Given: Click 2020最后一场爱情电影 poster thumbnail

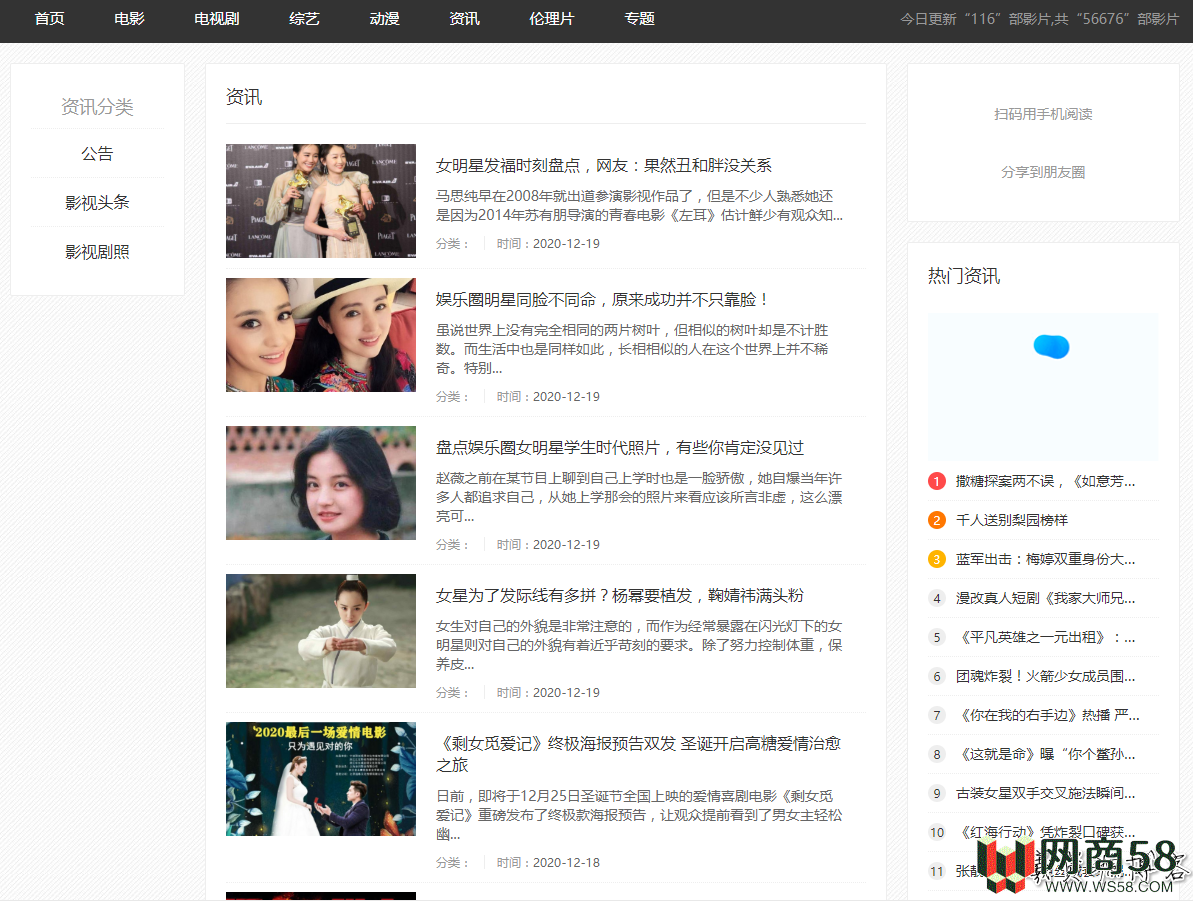Looking at the screenshot, I should tap(321, 778).
